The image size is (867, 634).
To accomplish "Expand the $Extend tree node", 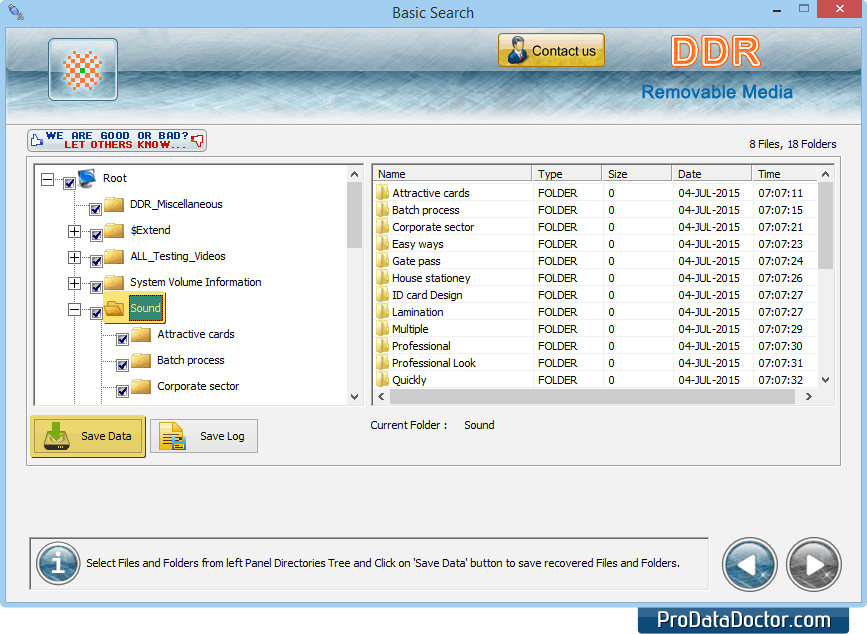I will point(74,231).
